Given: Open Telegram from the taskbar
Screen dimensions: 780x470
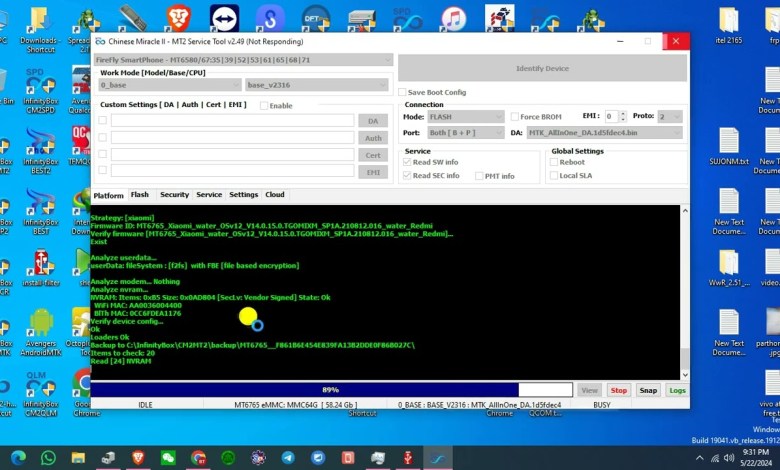Looking at the screenshot, I should point(288,458).
